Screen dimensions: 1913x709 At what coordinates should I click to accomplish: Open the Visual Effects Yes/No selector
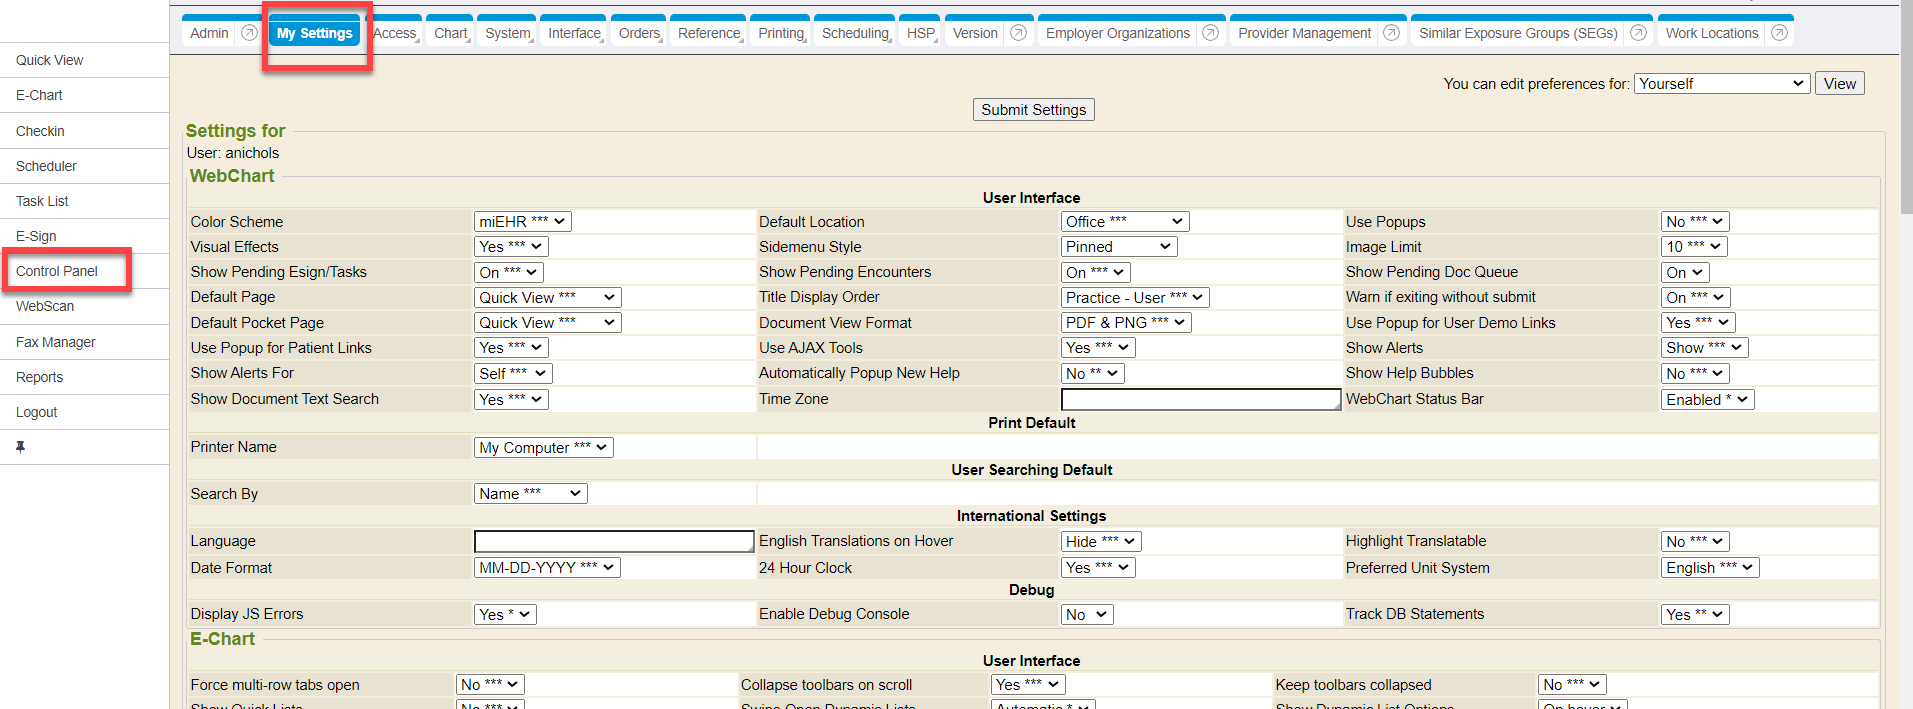tap(510, 247)
